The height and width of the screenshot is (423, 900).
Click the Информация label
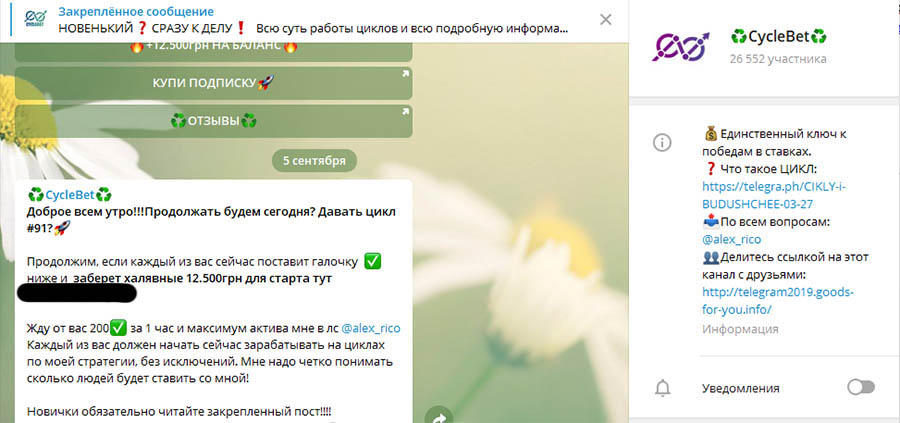point(740,329)
